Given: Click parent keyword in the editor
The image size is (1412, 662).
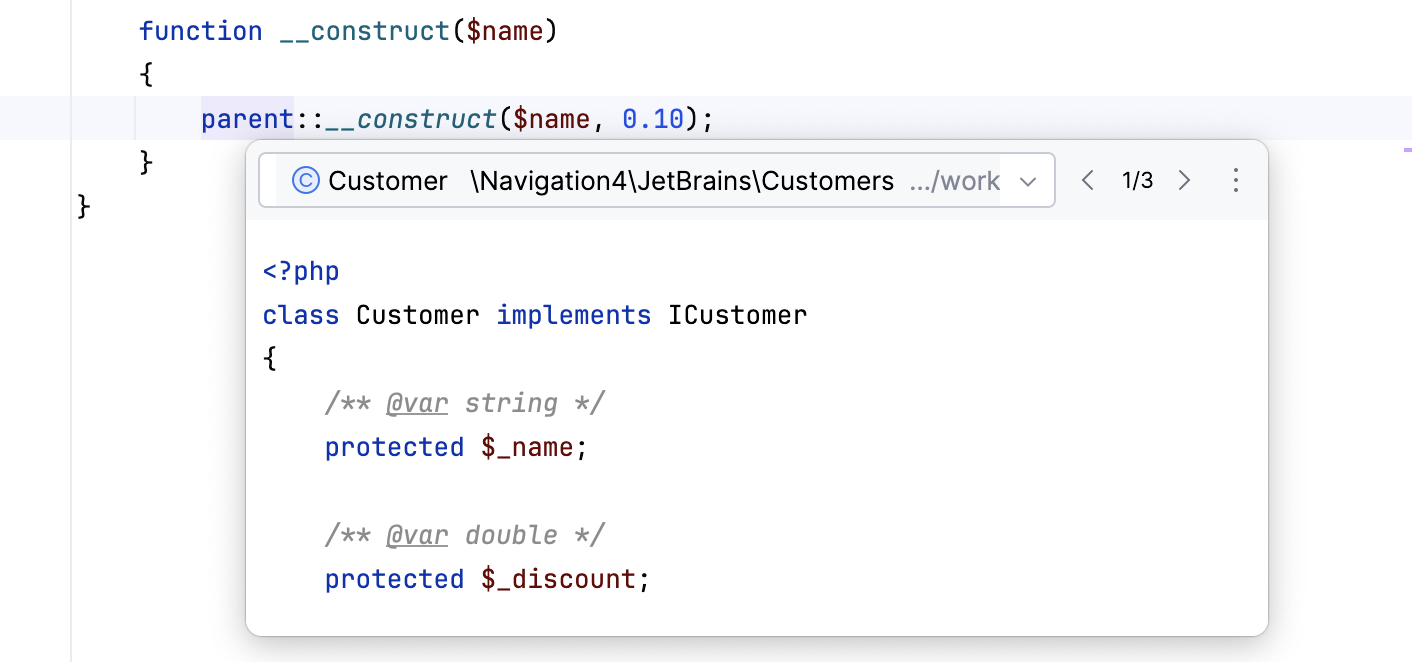Looking at the screenshot, I should tap(247, 119).
